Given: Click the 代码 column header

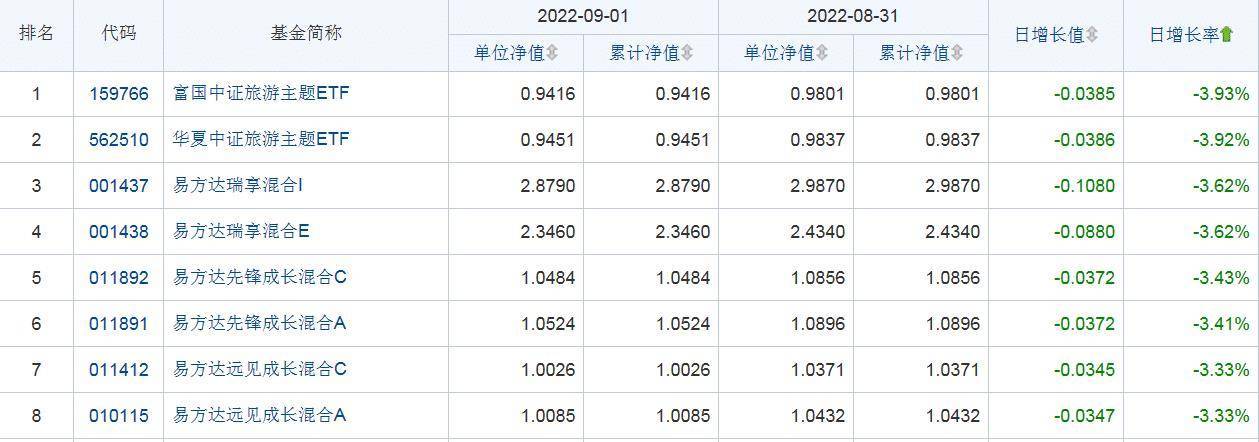Looking at the screenshot, I should (x=118, y=33).
